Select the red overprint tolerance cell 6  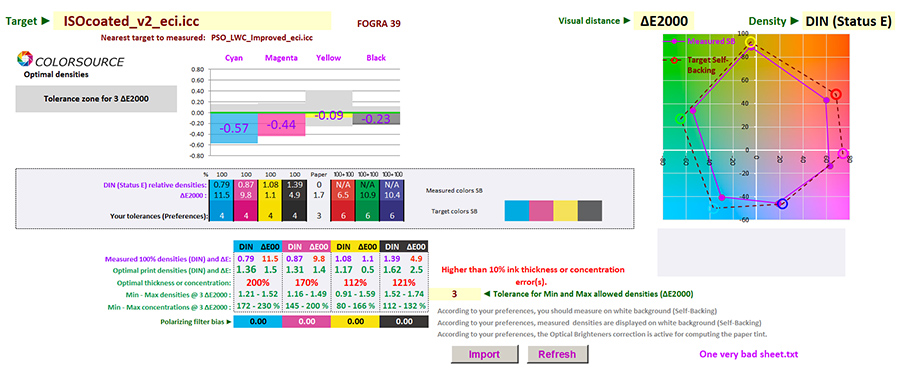point(342,216)
